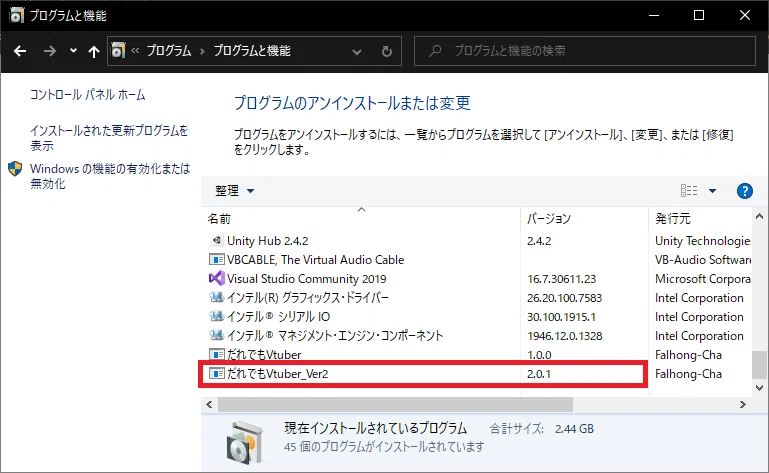The image size is (769, 473).
Task: Select インテル(R) グラフィックス・ドライバー
Action: [308, 298]
